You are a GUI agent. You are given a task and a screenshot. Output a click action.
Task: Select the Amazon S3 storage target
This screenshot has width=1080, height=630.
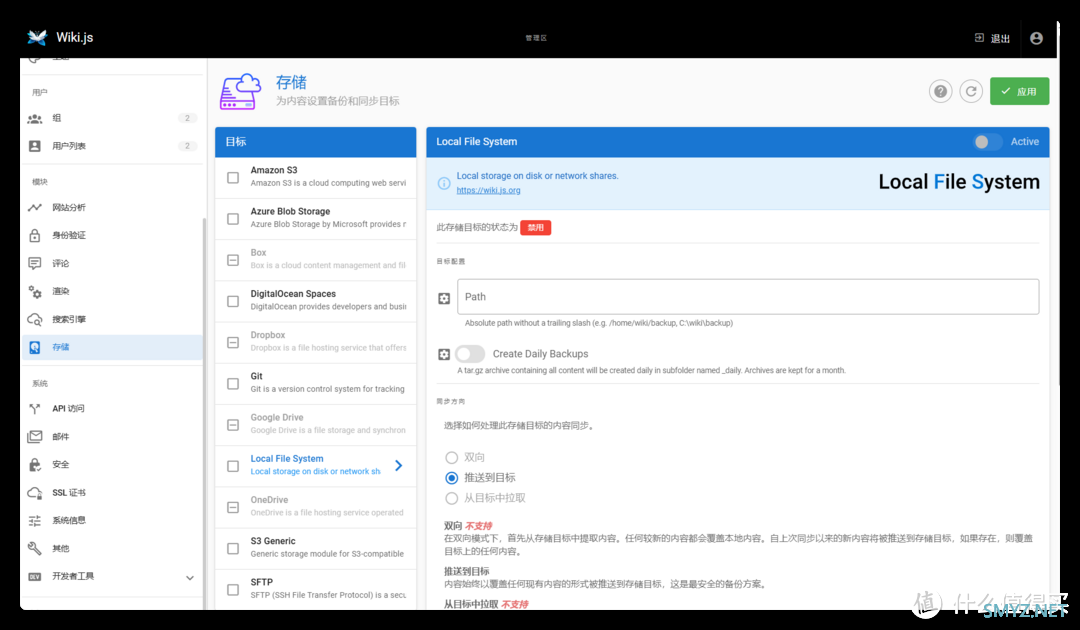point(315,178)
